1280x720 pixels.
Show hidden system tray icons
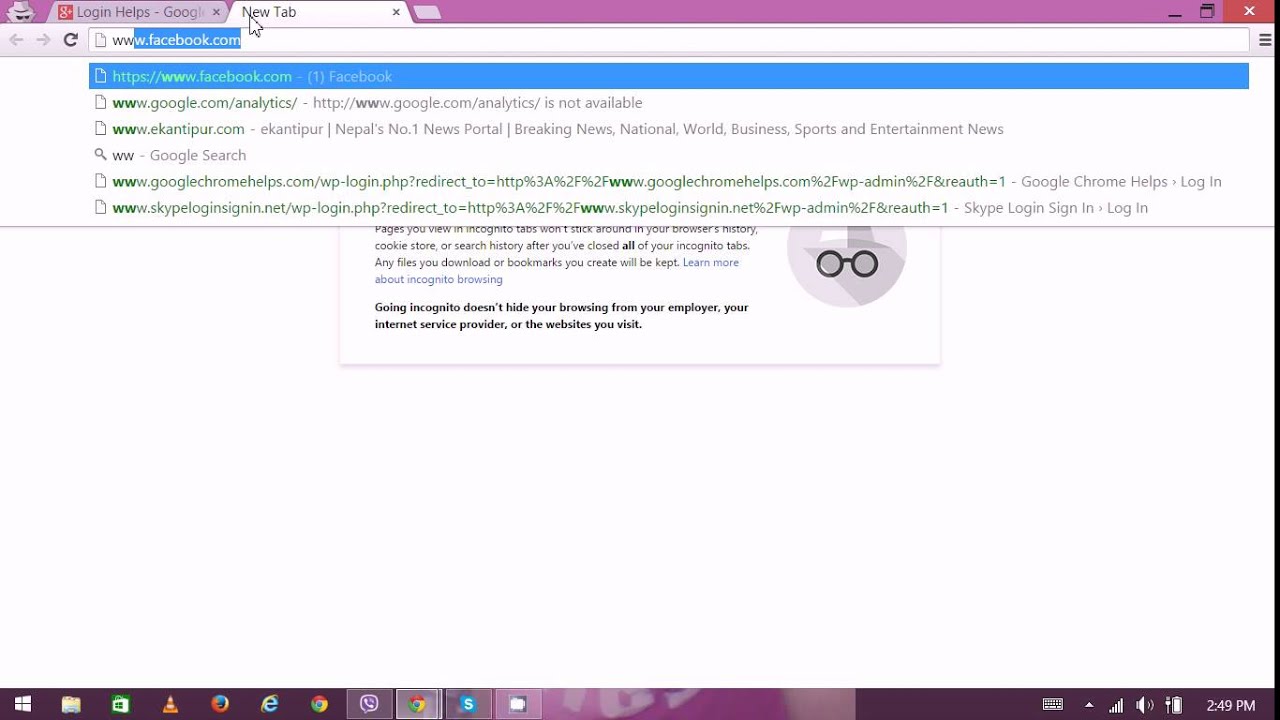click(1089, 705)
